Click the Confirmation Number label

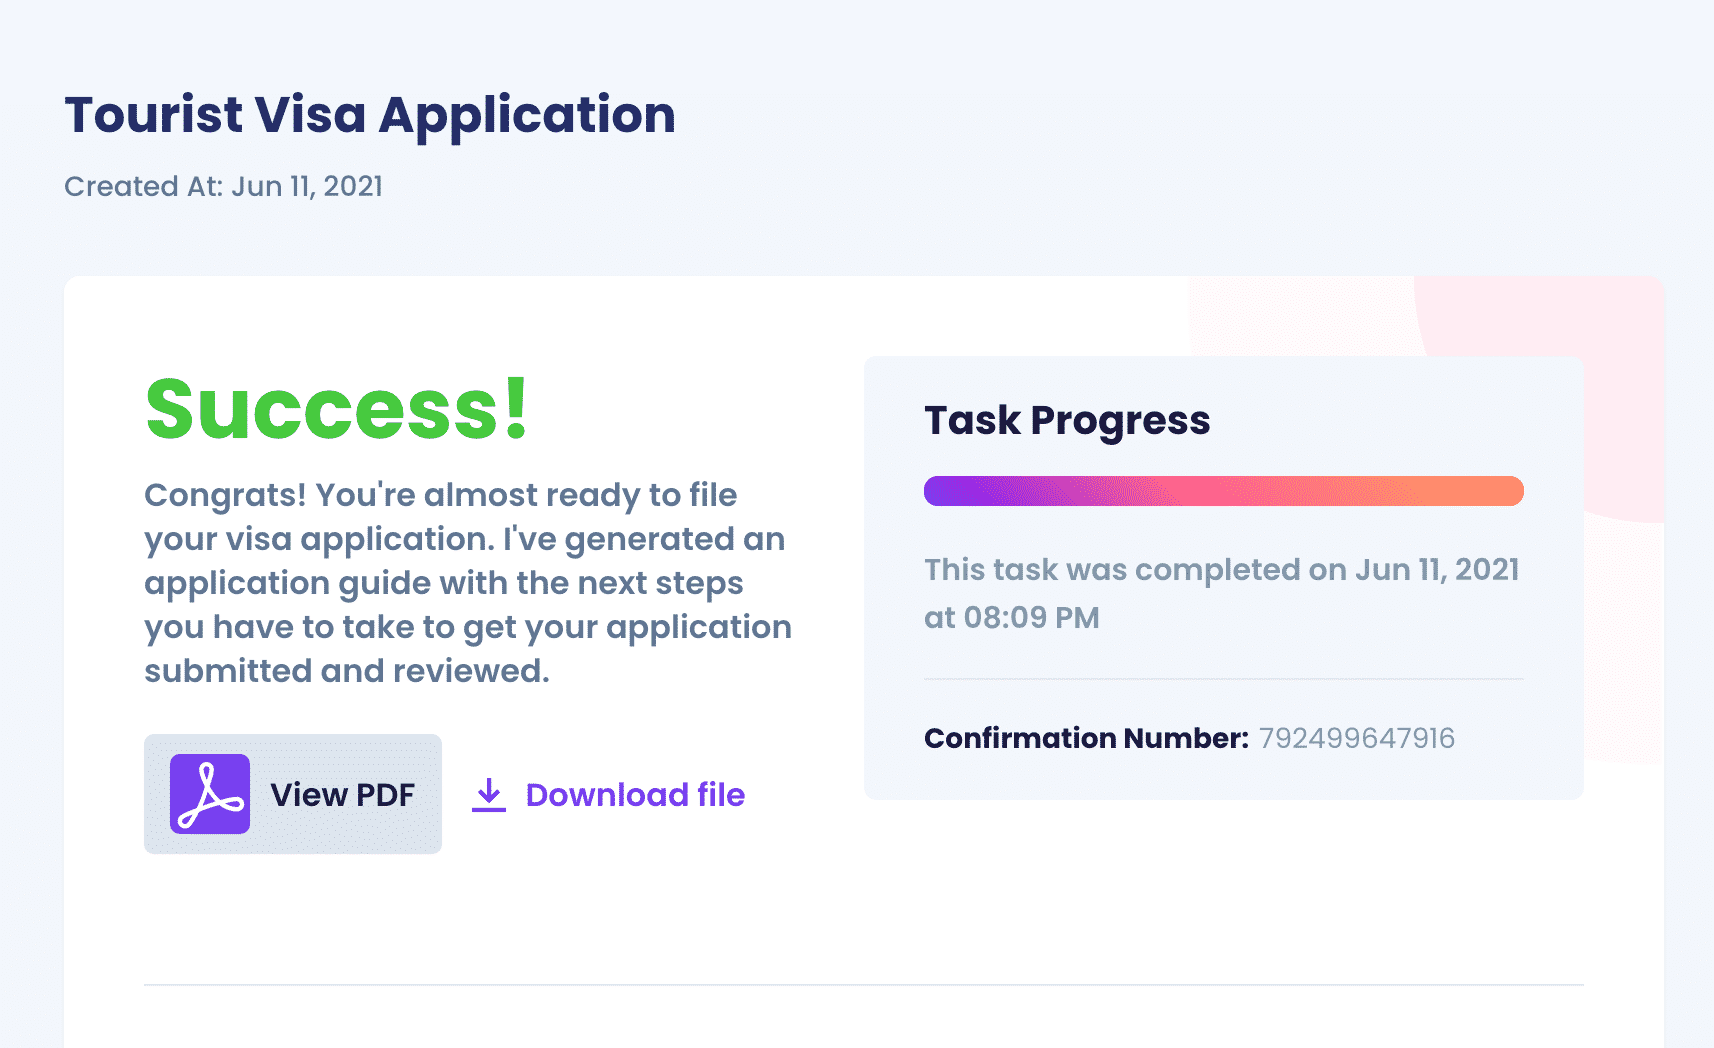pyautogui.click(x=1086, y=738)
